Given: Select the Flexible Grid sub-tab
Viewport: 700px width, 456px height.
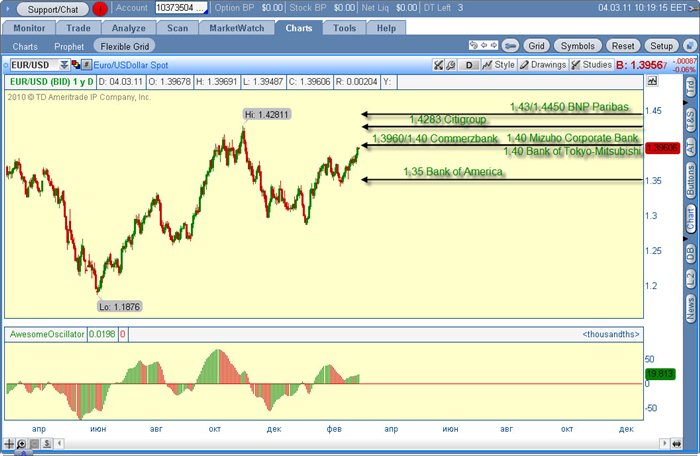Looking at the screenshot, I should click(x=125, y=46).
